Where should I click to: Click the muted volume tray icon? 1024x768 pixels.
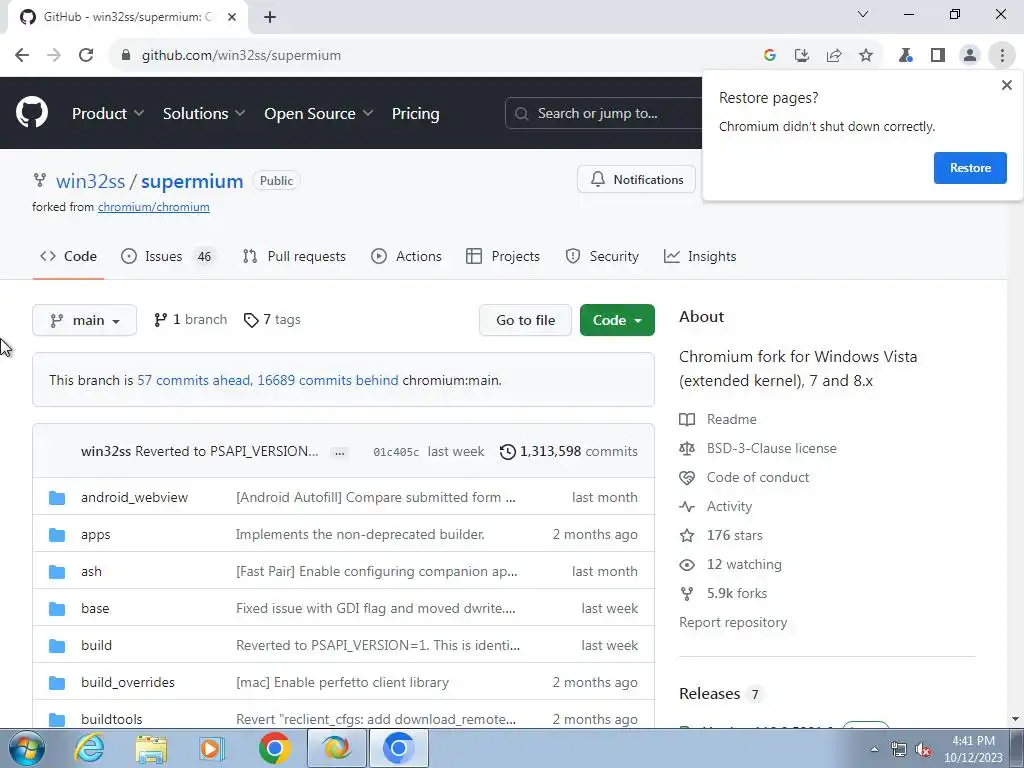(x=923, y=750)
